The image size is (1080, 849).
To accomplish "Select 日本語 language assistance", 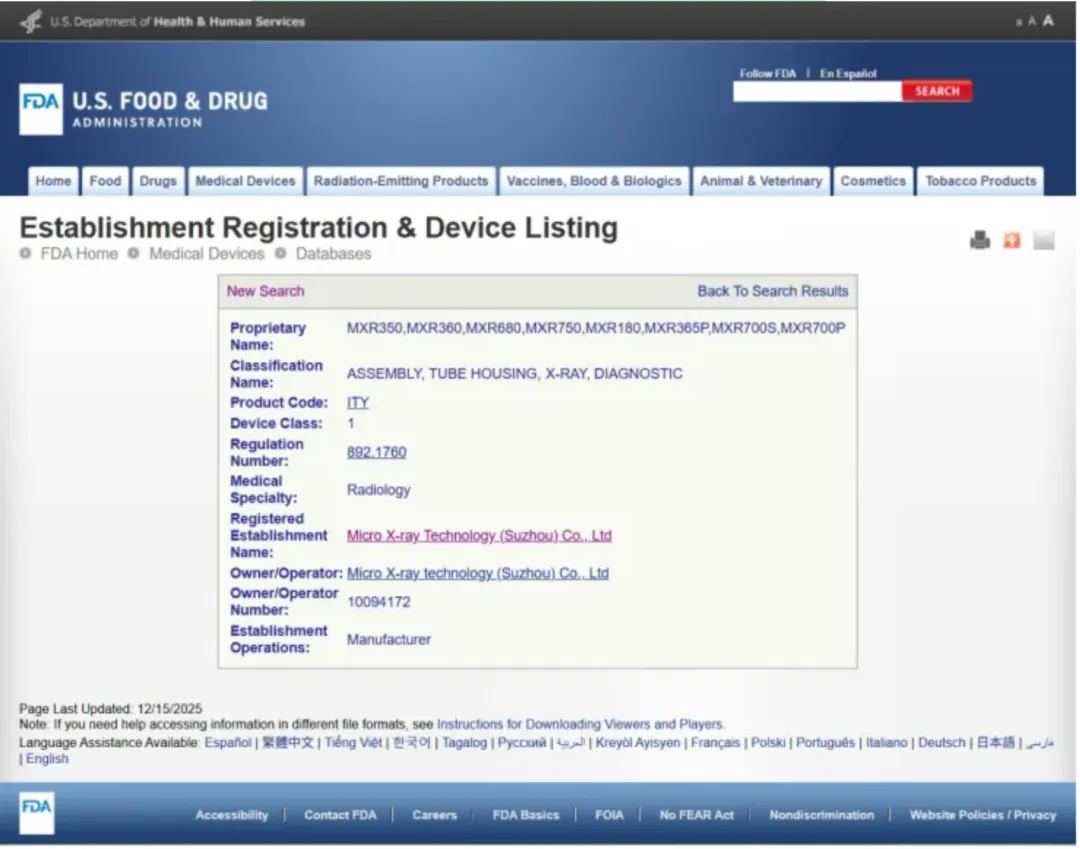I will click(x=995, y=742).
